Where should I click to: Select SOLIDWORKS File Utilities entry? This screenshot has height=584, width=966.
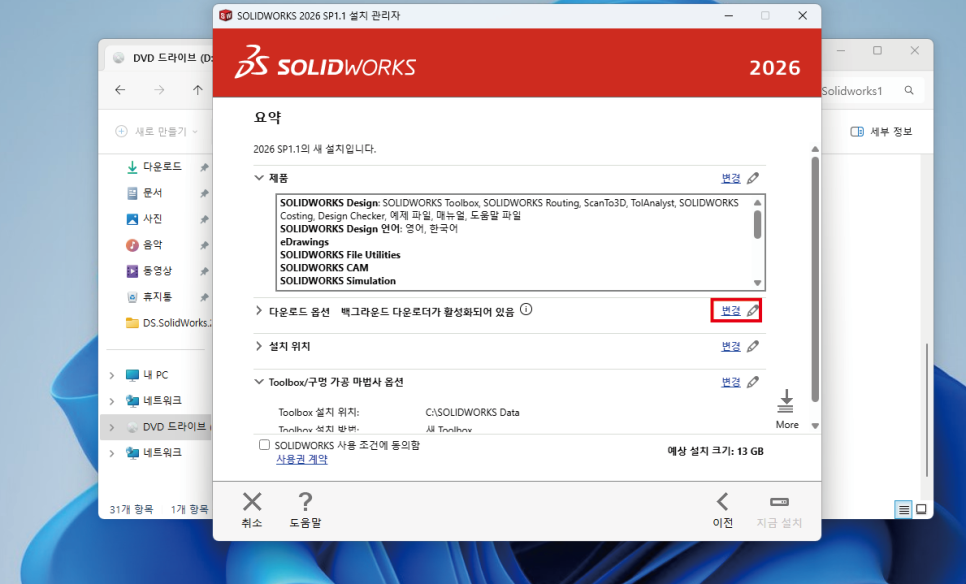(340, 255)
